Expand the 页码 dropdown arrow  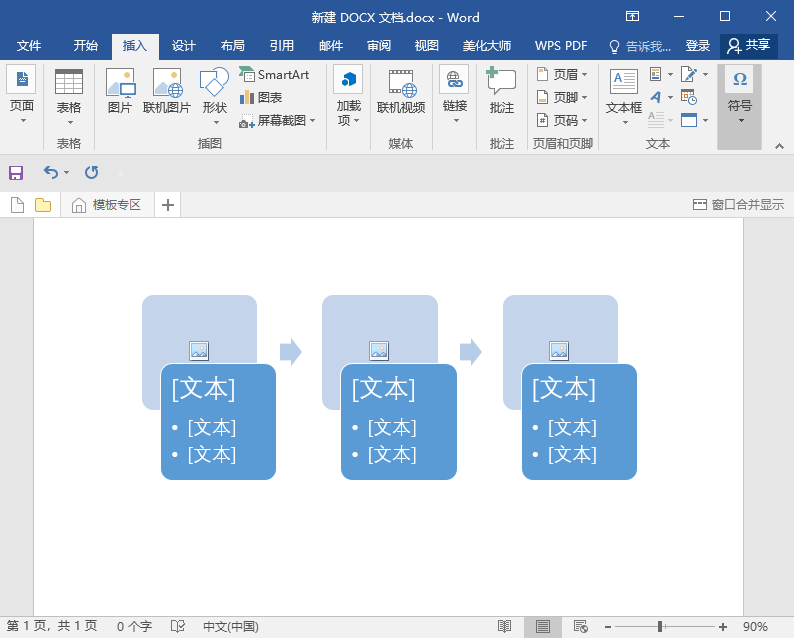coord(584,121)
